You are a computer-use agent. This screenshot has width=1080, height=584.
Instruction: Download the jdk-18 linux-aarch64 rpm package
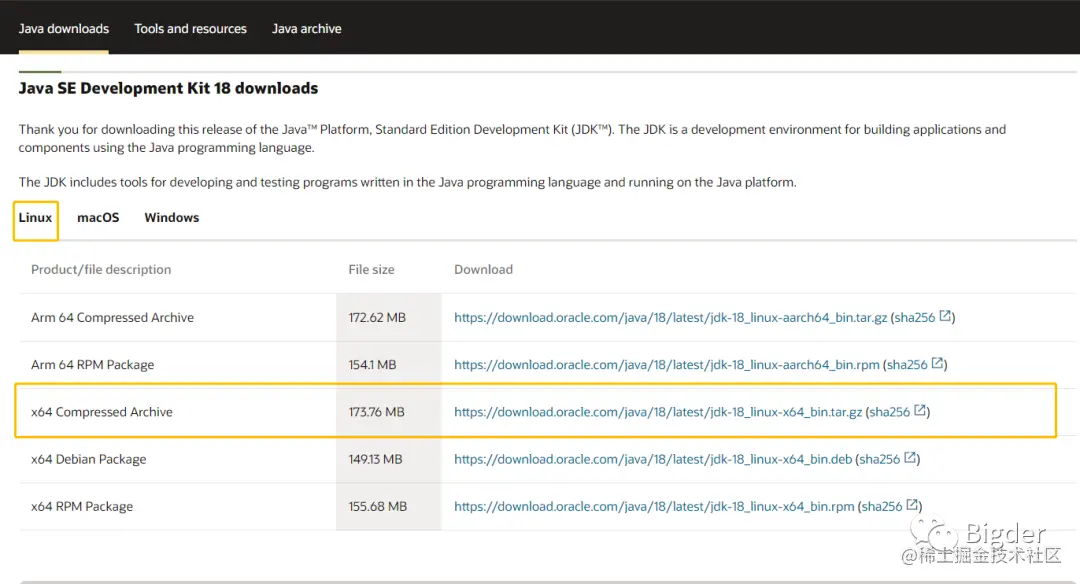pyautogui.click(x=667, y=365)
